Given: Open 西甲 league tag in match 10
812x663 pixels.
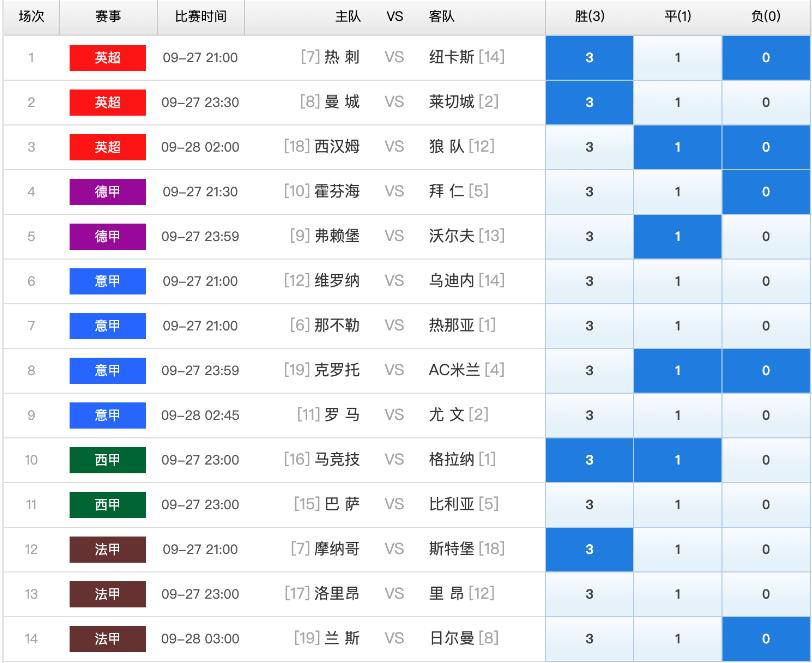Looking at the screenshot, I should point(108,460).
